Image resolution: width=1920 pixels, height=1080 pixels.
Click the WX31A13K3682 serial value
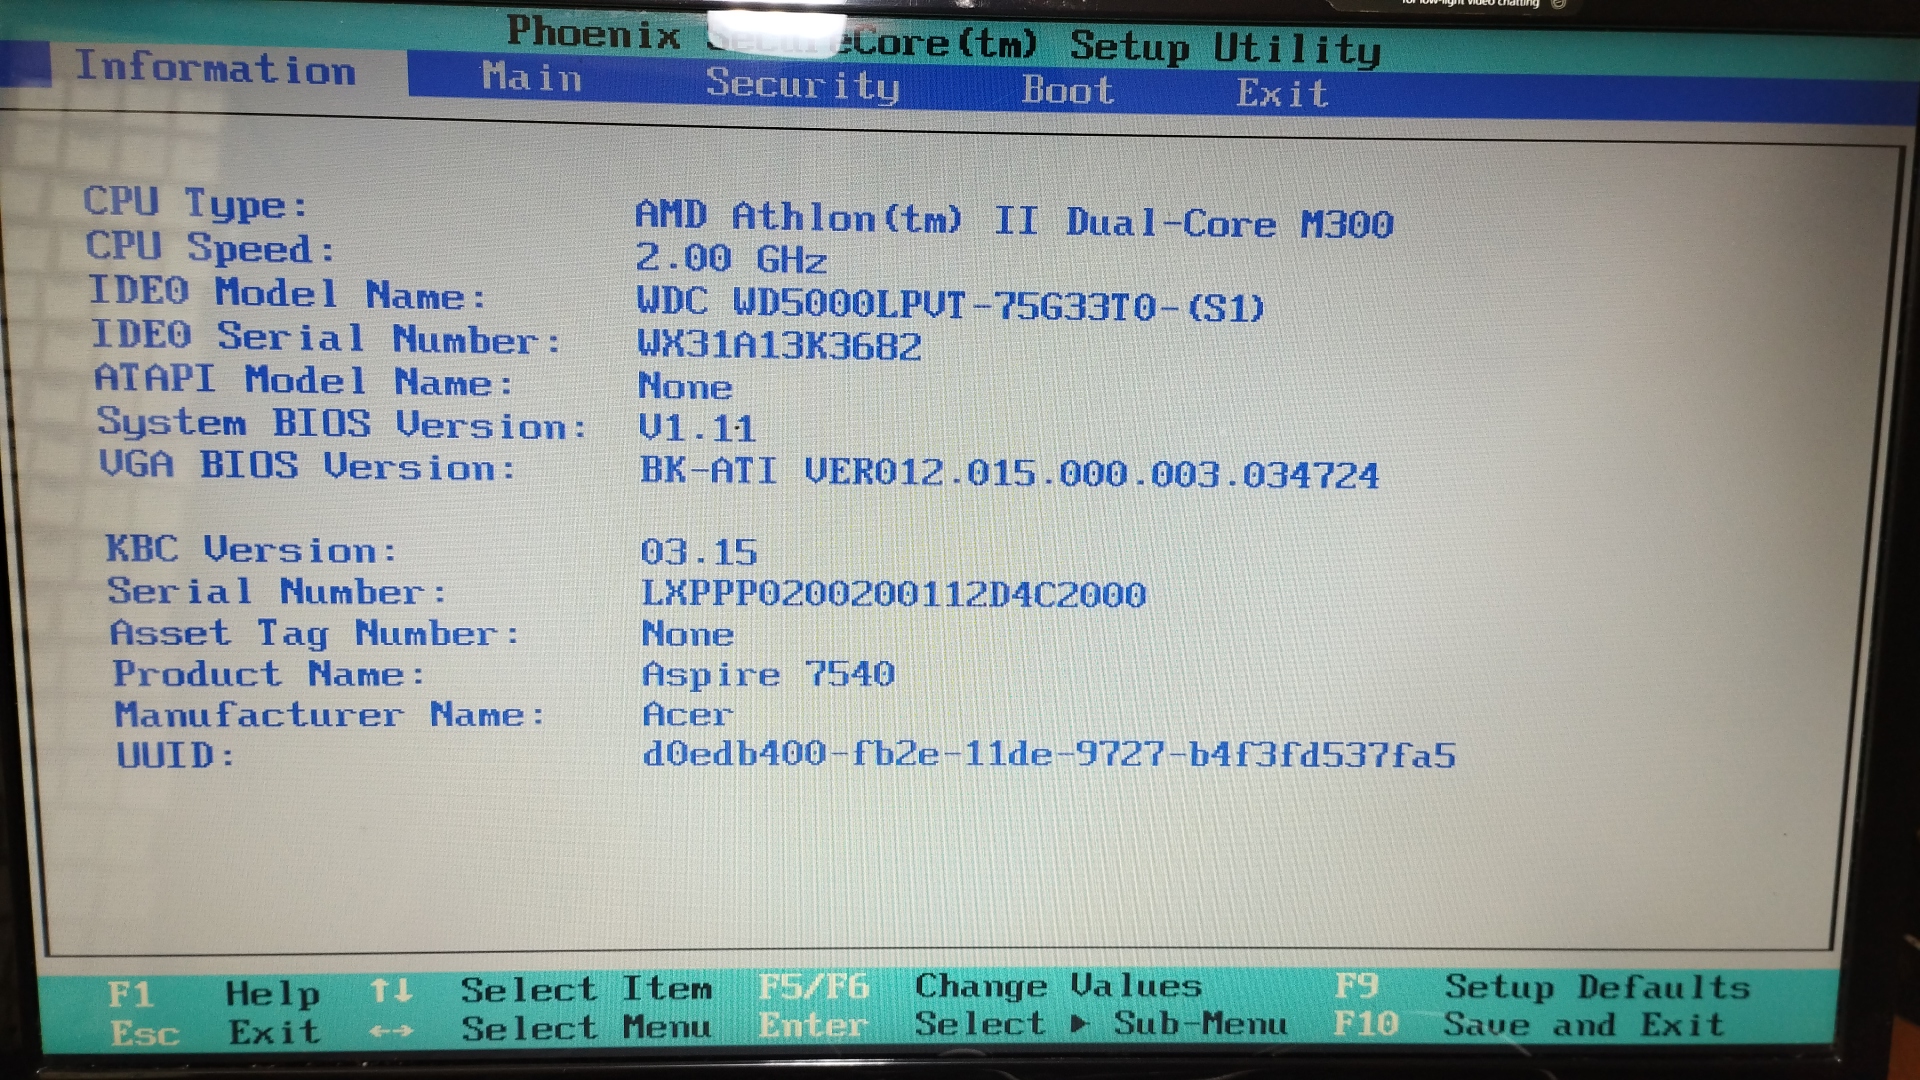coord(779,346)
